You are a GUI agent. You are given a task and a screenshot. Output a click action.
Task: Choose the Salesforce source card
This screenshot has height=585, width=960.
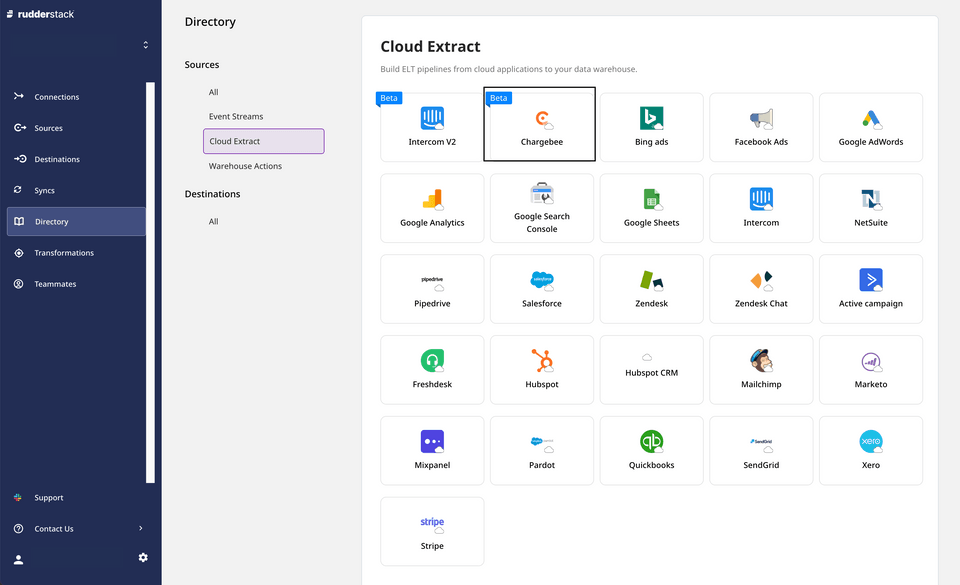coord(542,289)
